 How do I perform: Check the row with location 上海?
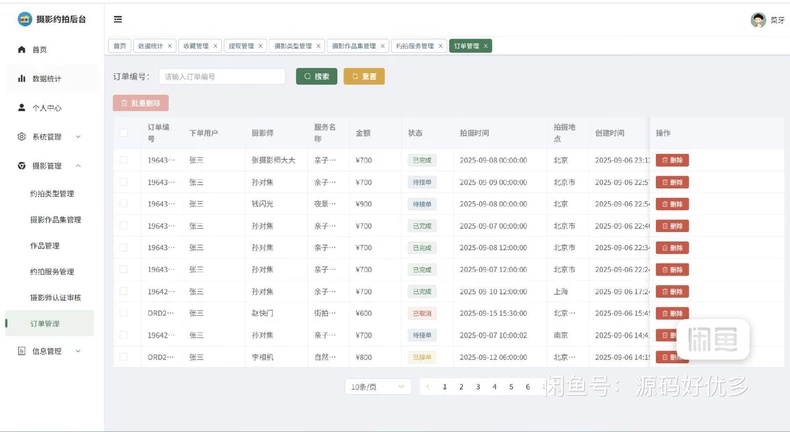coord(123,291)
